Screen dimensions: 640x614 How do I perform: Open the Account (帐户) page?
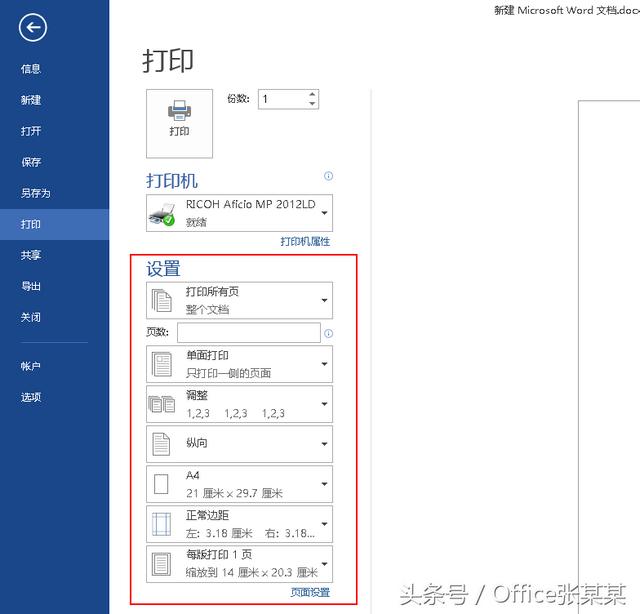[x=31, y=366]
